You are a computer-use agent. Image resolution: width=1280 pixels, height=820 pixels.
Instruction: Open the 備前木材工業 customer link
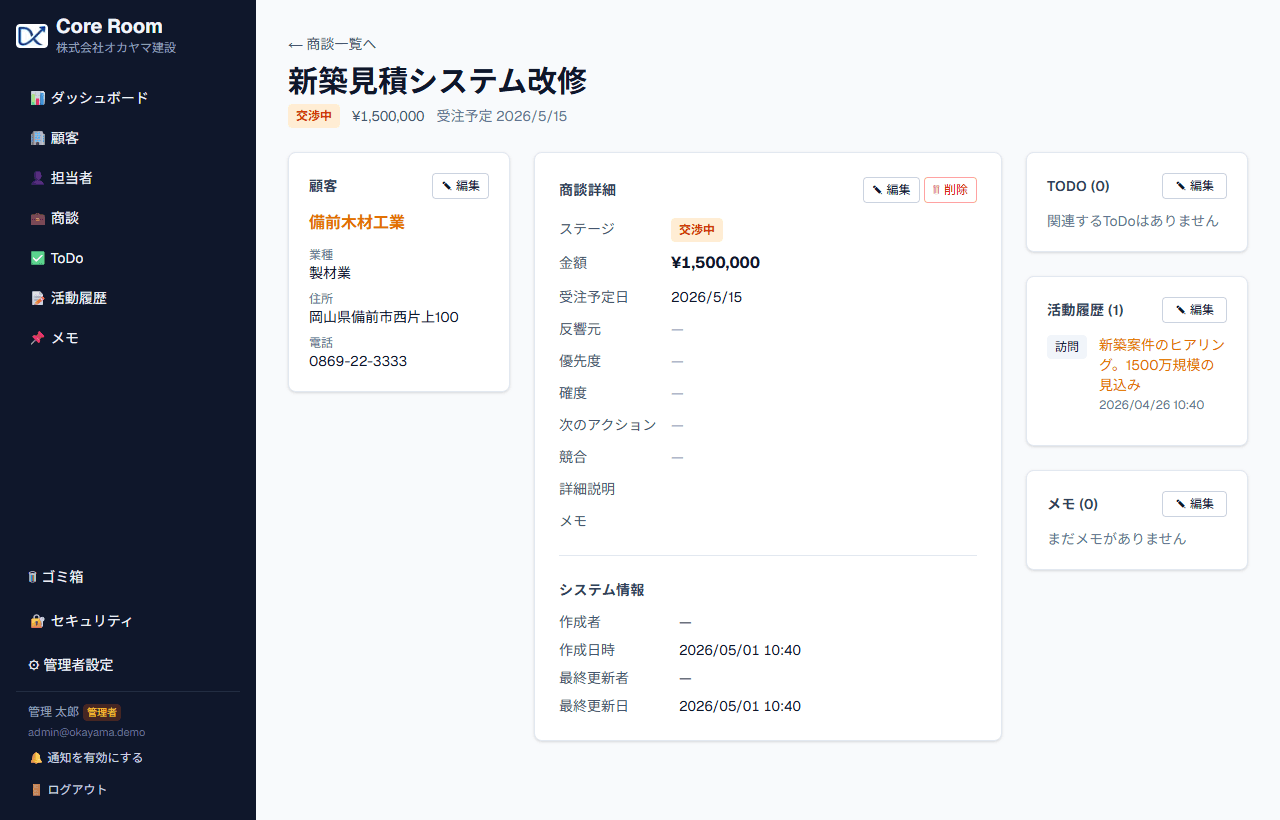point(357,222)
